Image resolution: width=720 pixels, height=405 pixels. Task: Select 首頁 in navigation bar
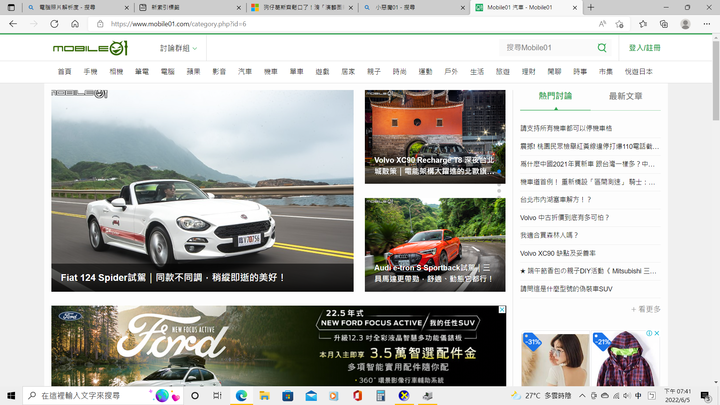click(x=64, y=72)
